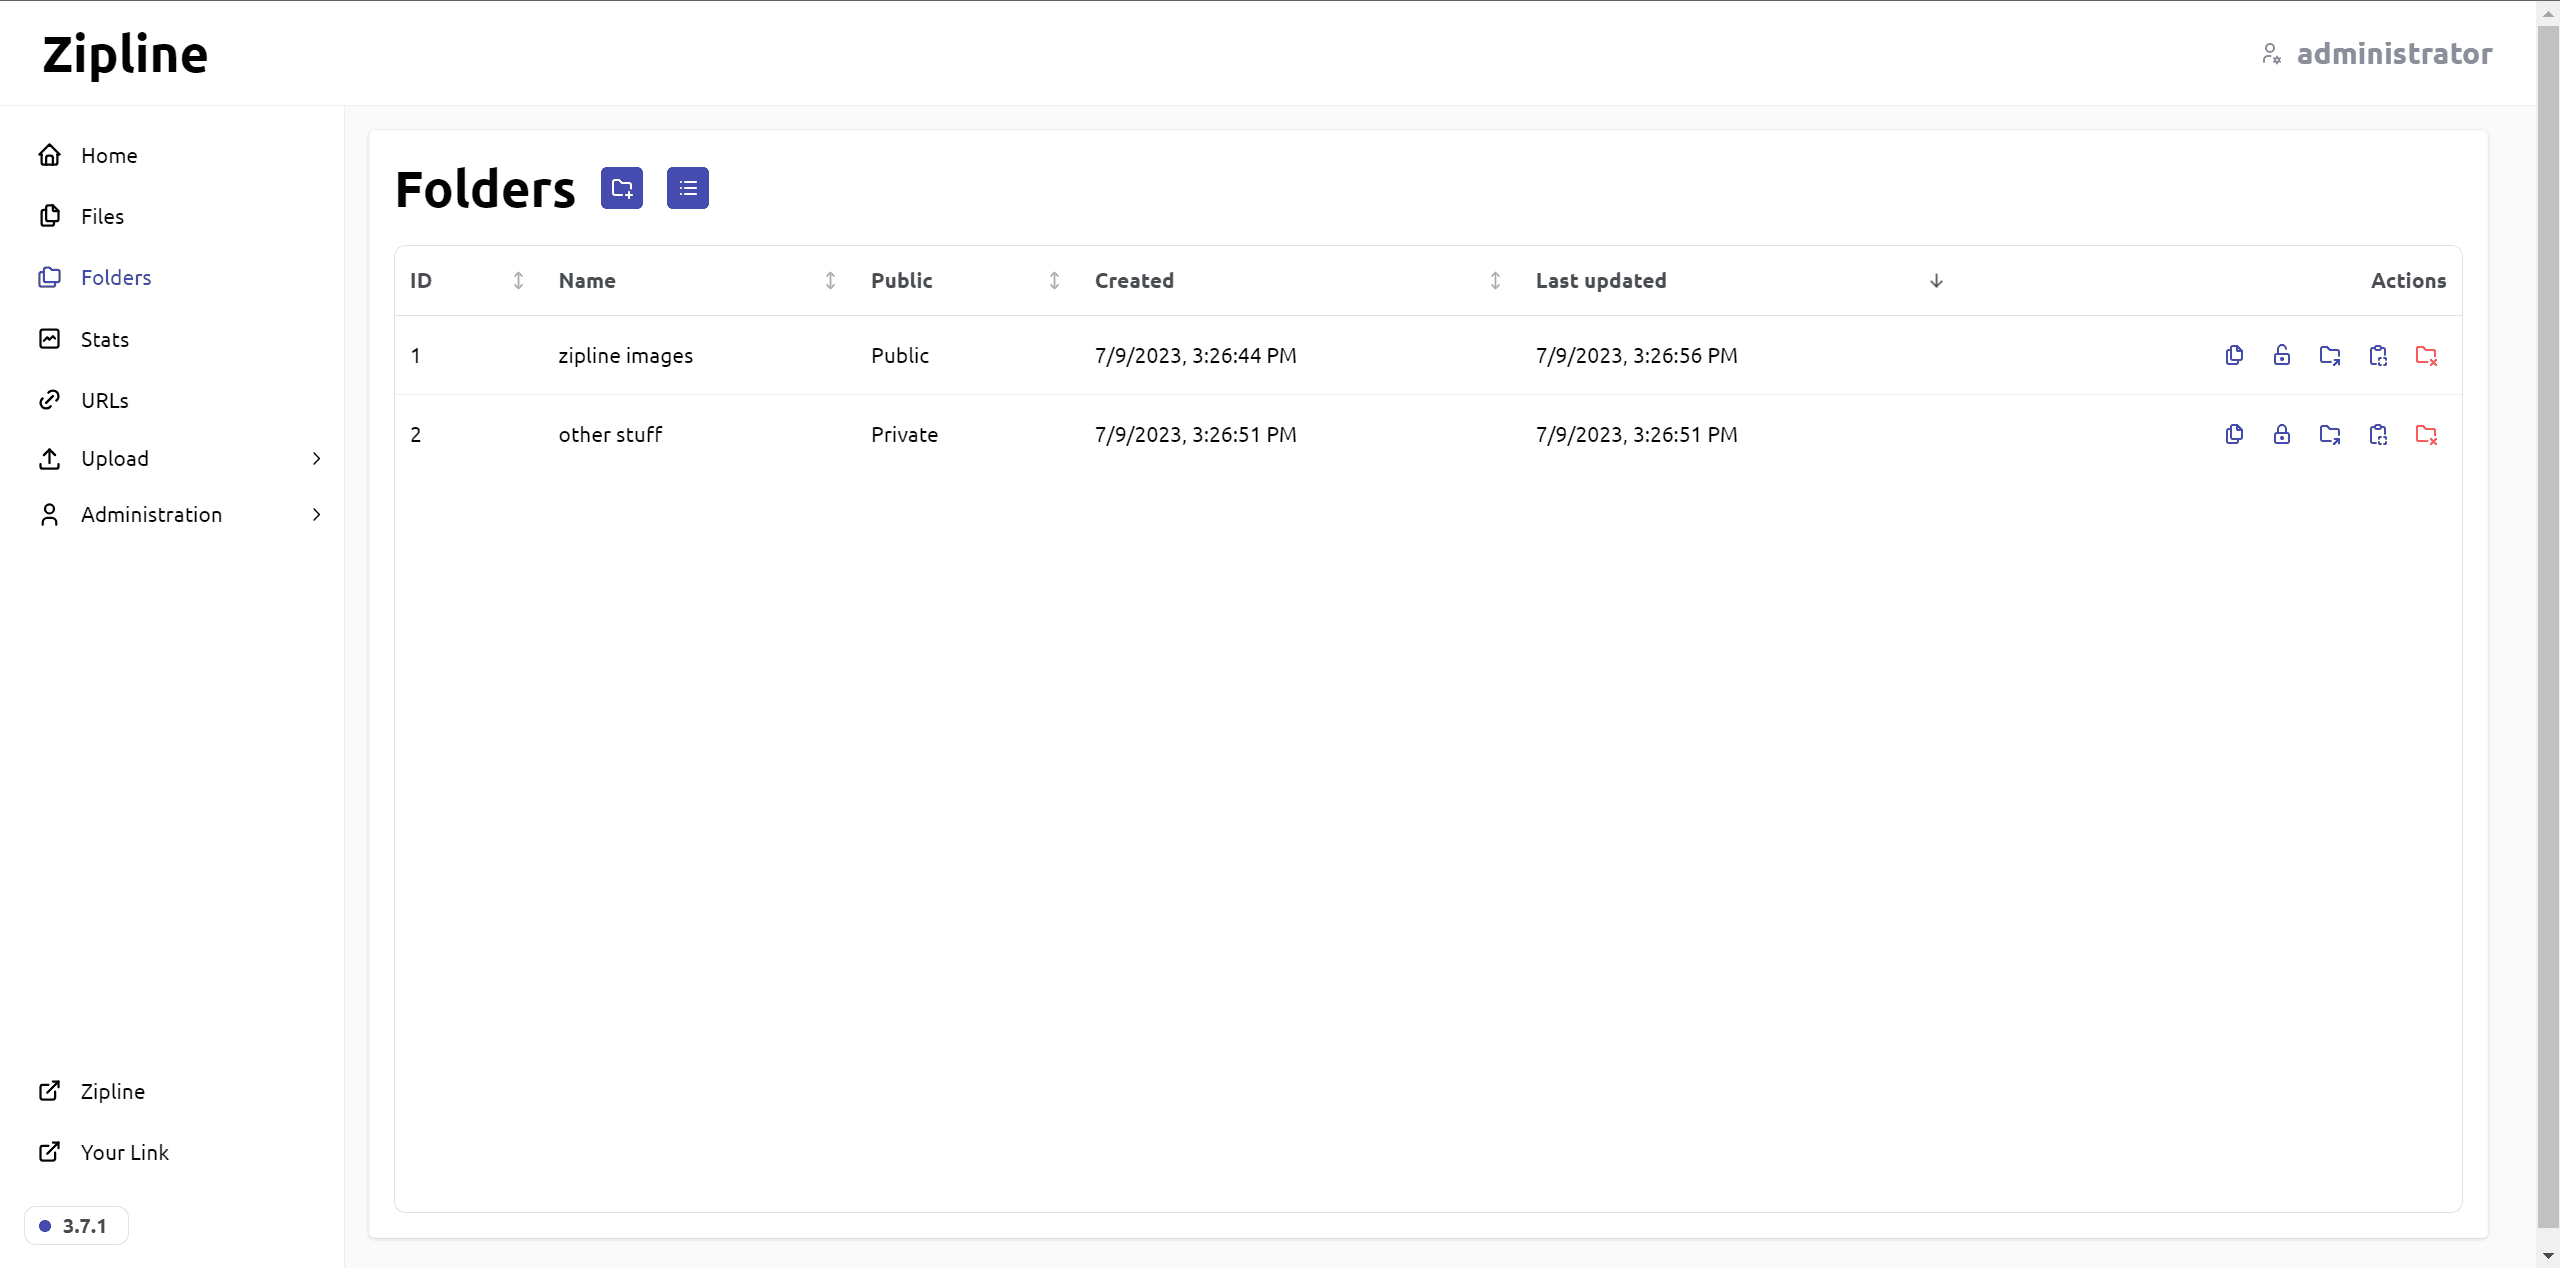Navigate to the Files section
Screen dimensions: 2560x1268
pyautogui.click(x=101, y=215)
